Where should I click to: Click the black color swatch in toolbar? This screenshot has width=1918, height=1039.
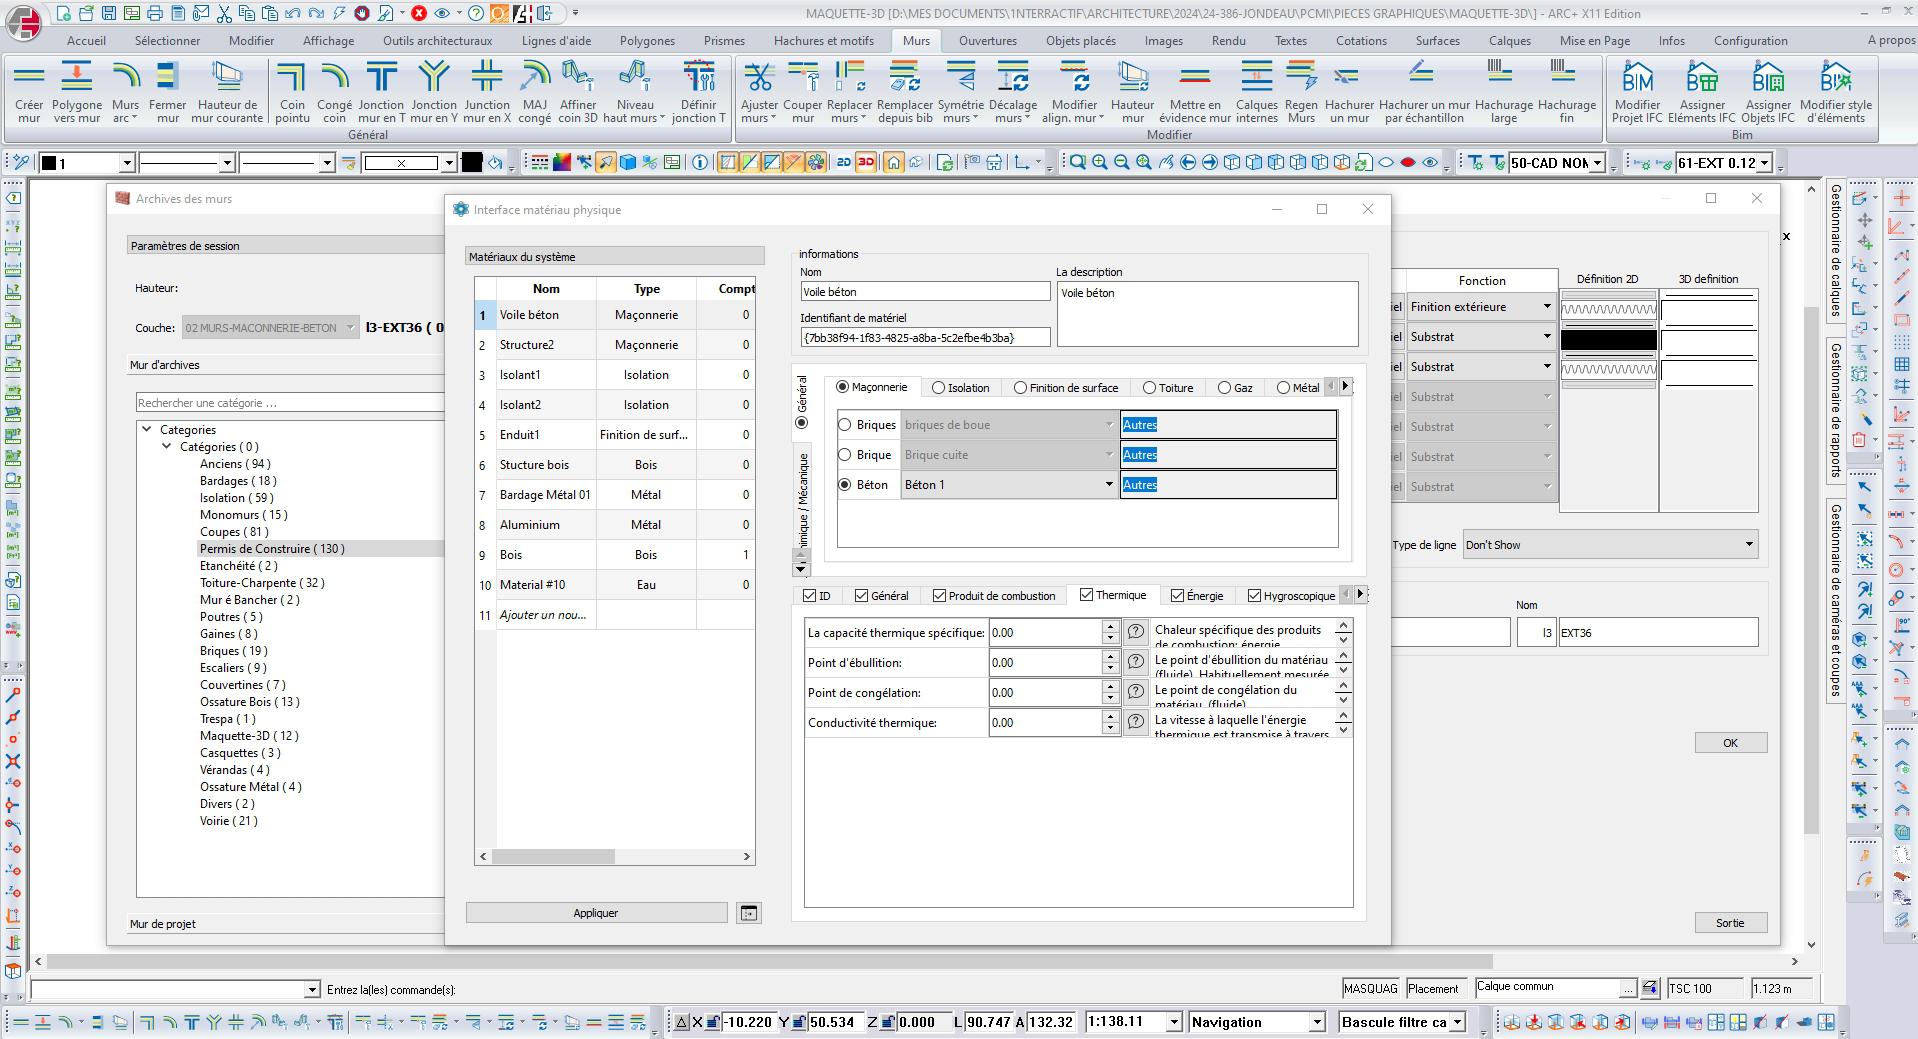[x=472, y=163]
